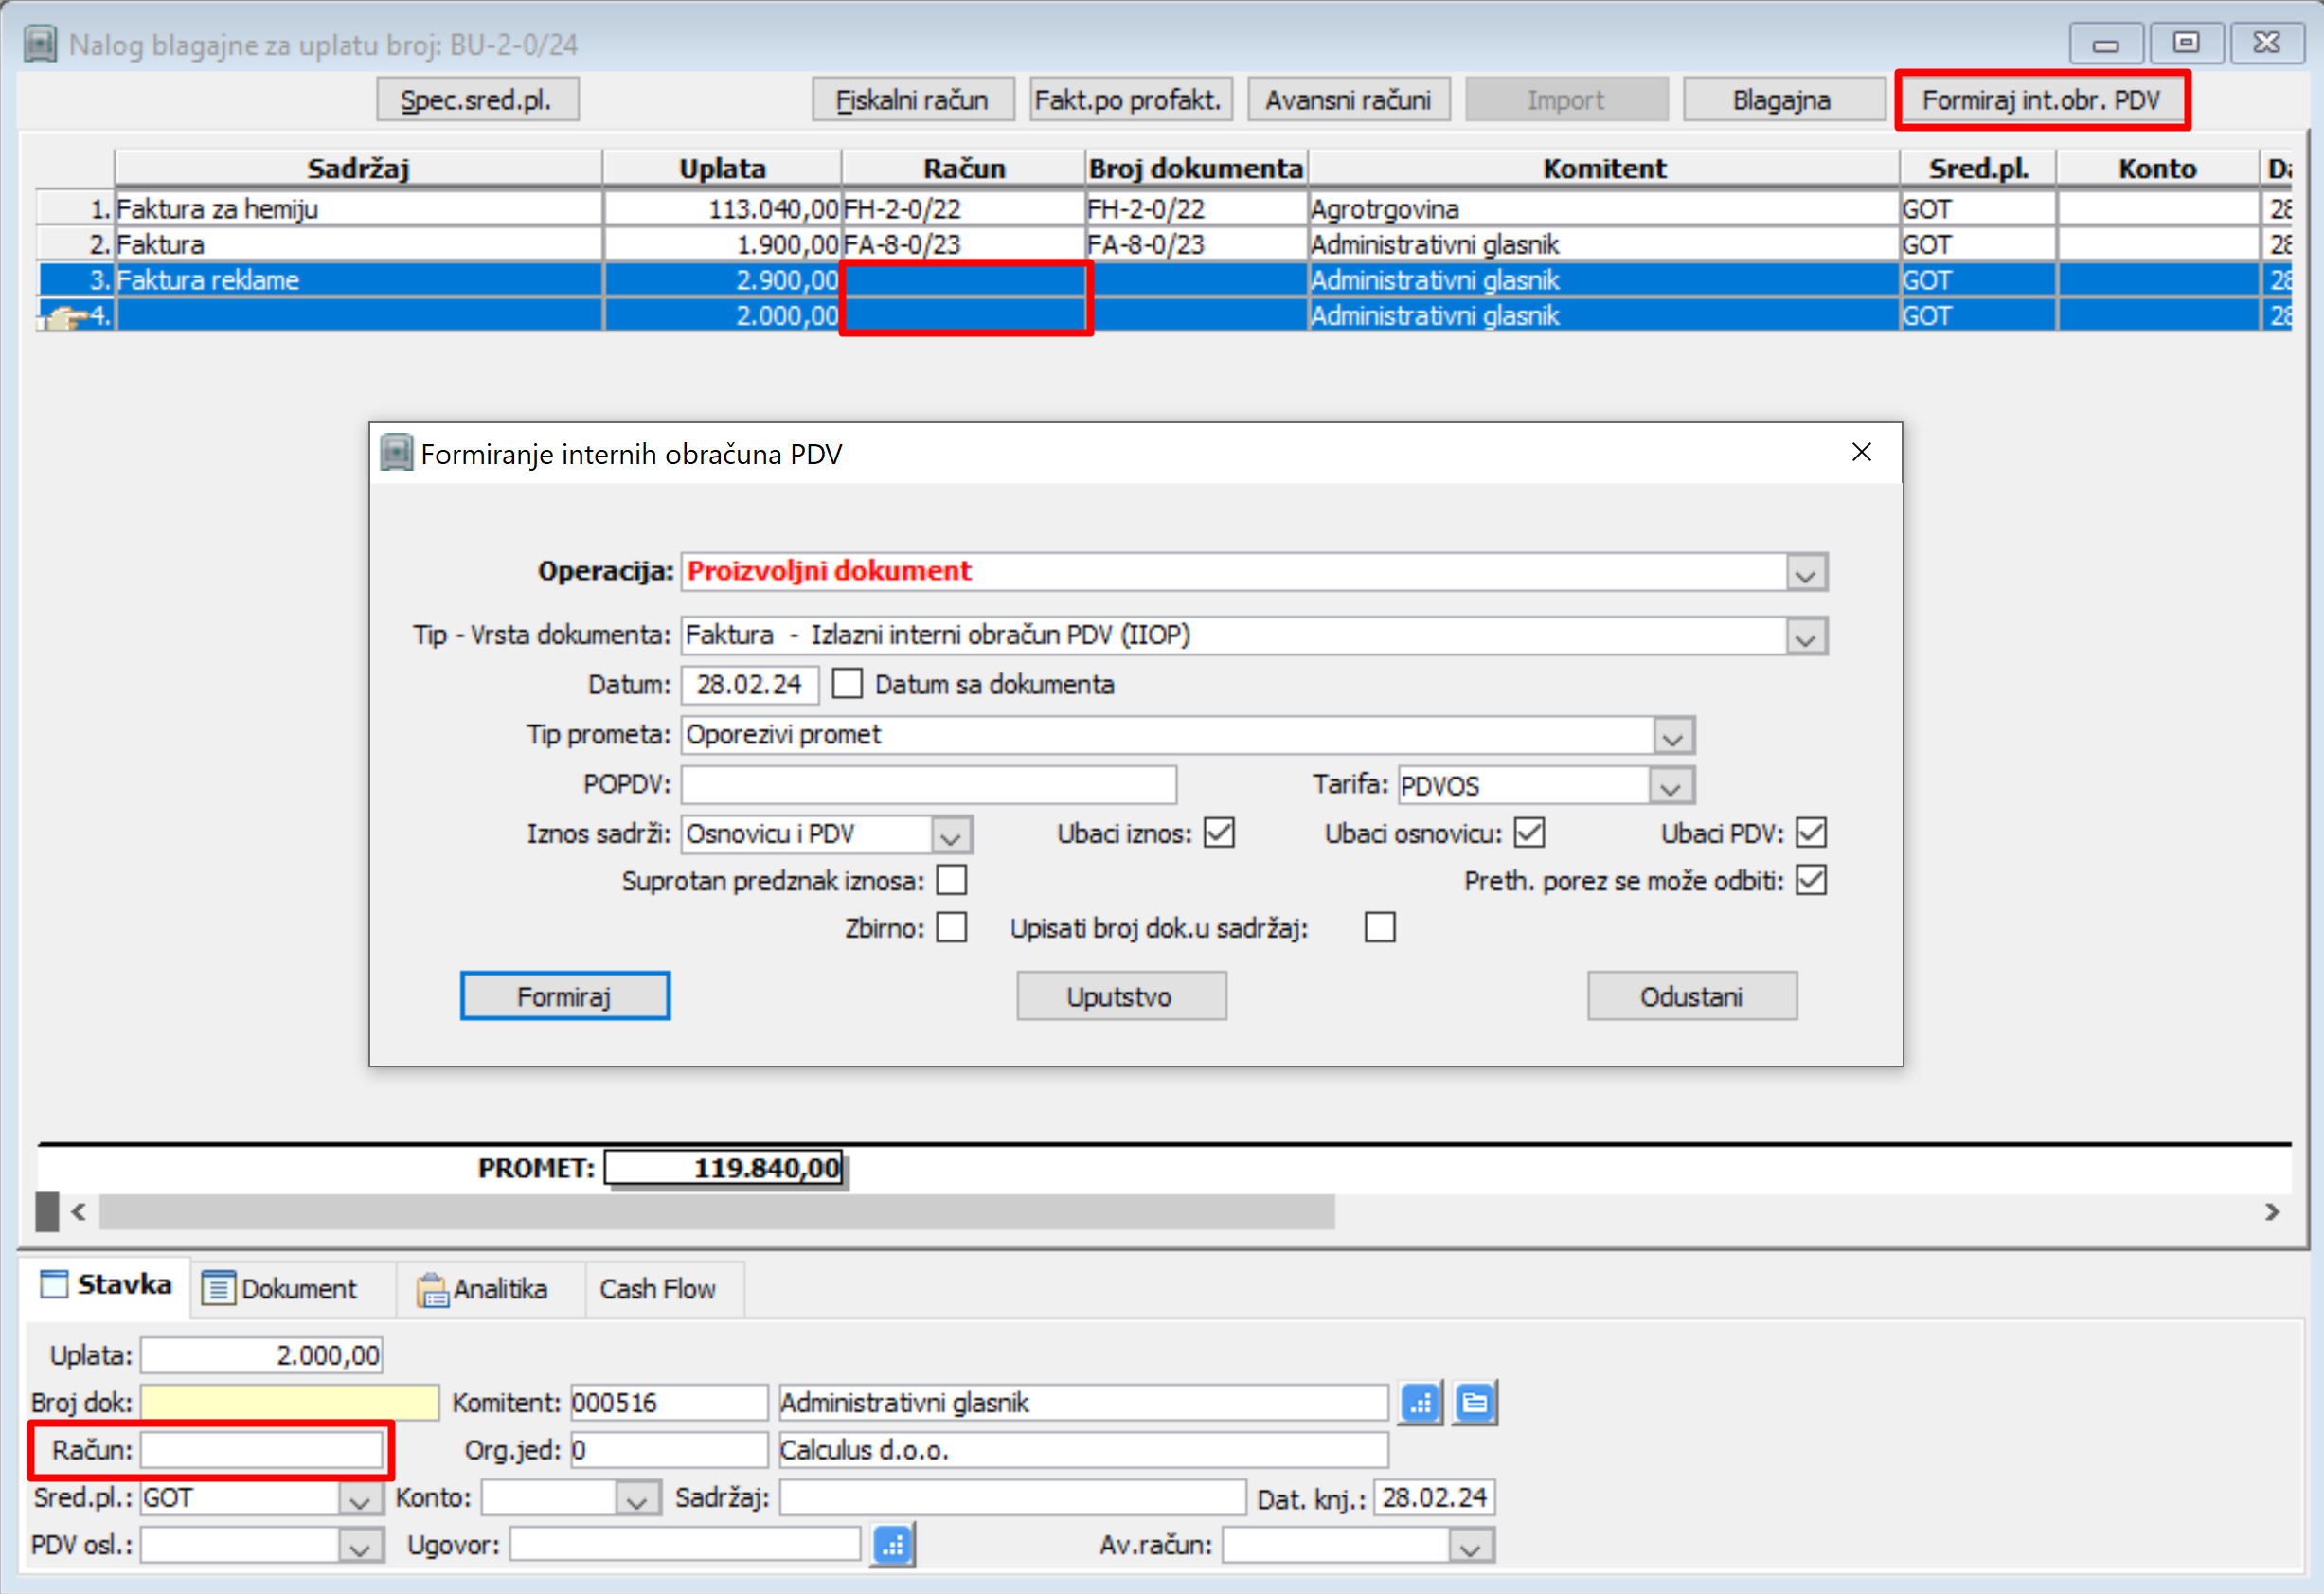Viewport: 2324px width, 1594px height.
Task: Check Suprotan predznak iznosa option
Action: click(952, 881)
